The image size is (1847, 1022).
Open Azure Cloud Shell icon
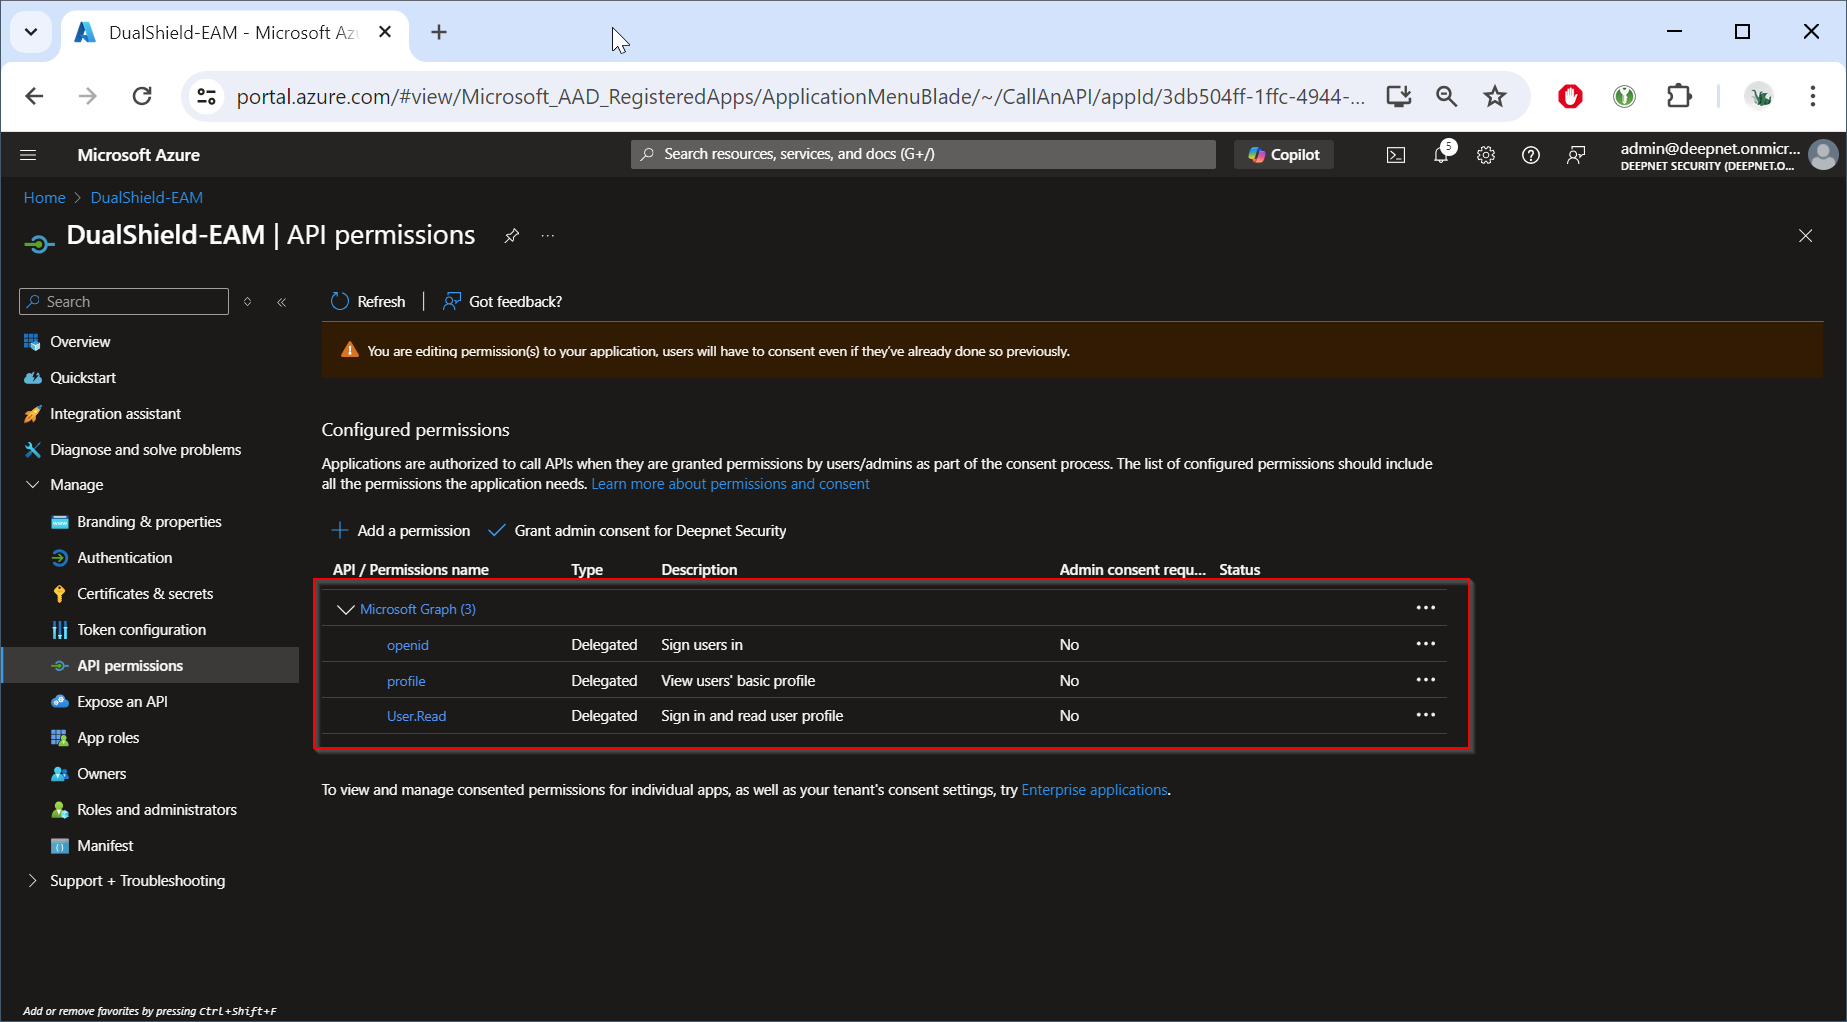click(1395, 155)
